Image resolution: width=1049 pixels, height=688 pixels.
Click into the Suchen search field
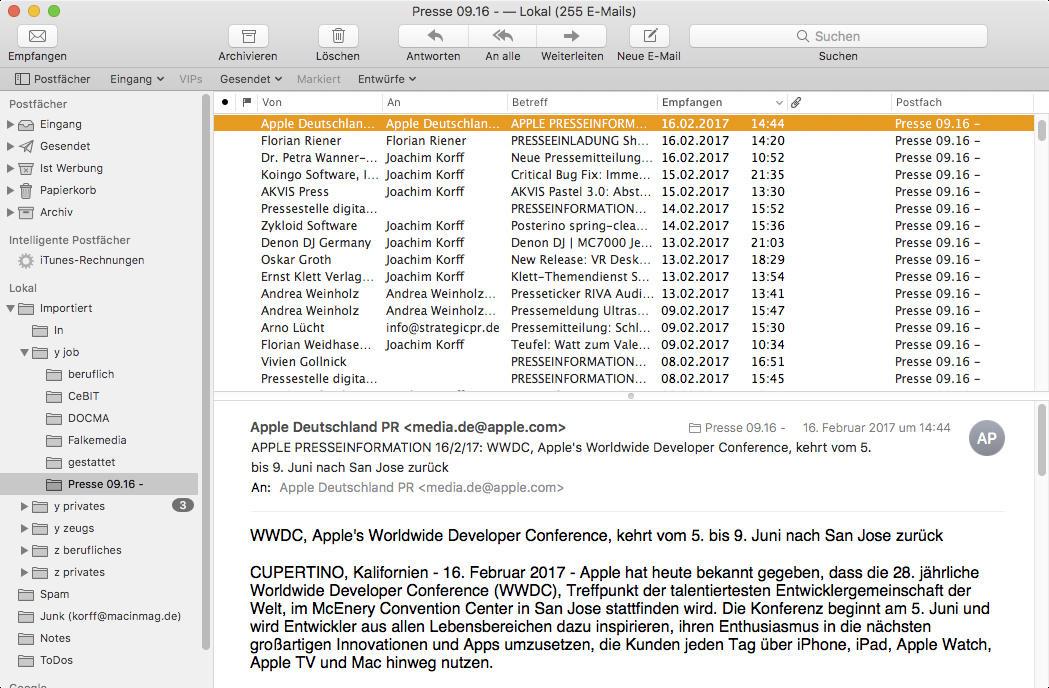coord(838,36)
